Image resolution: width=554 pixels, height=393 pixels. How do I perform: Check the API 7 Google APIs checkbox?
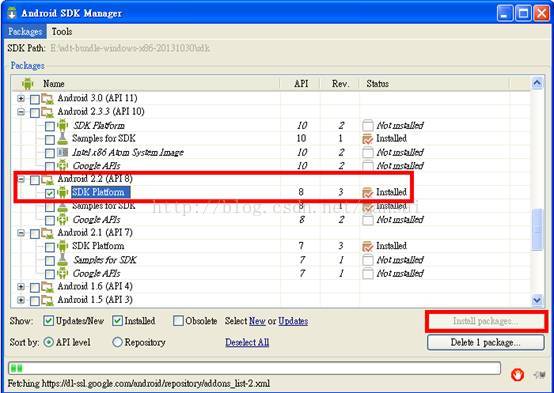50,274
